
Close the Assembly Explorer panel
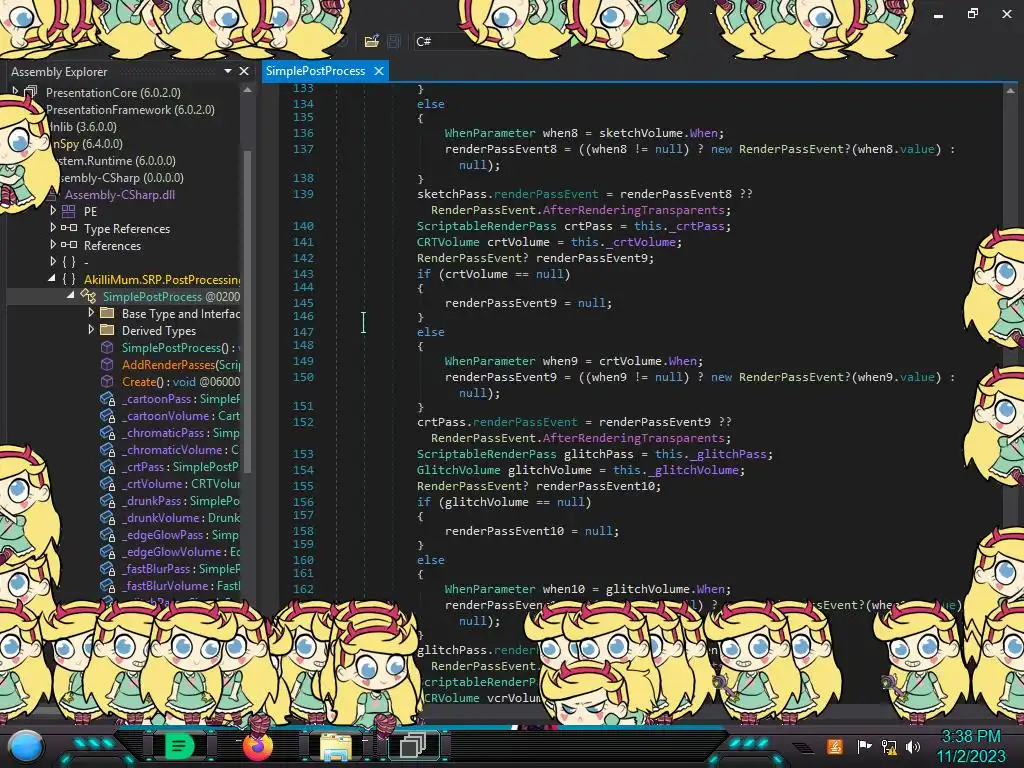point(244,71)
